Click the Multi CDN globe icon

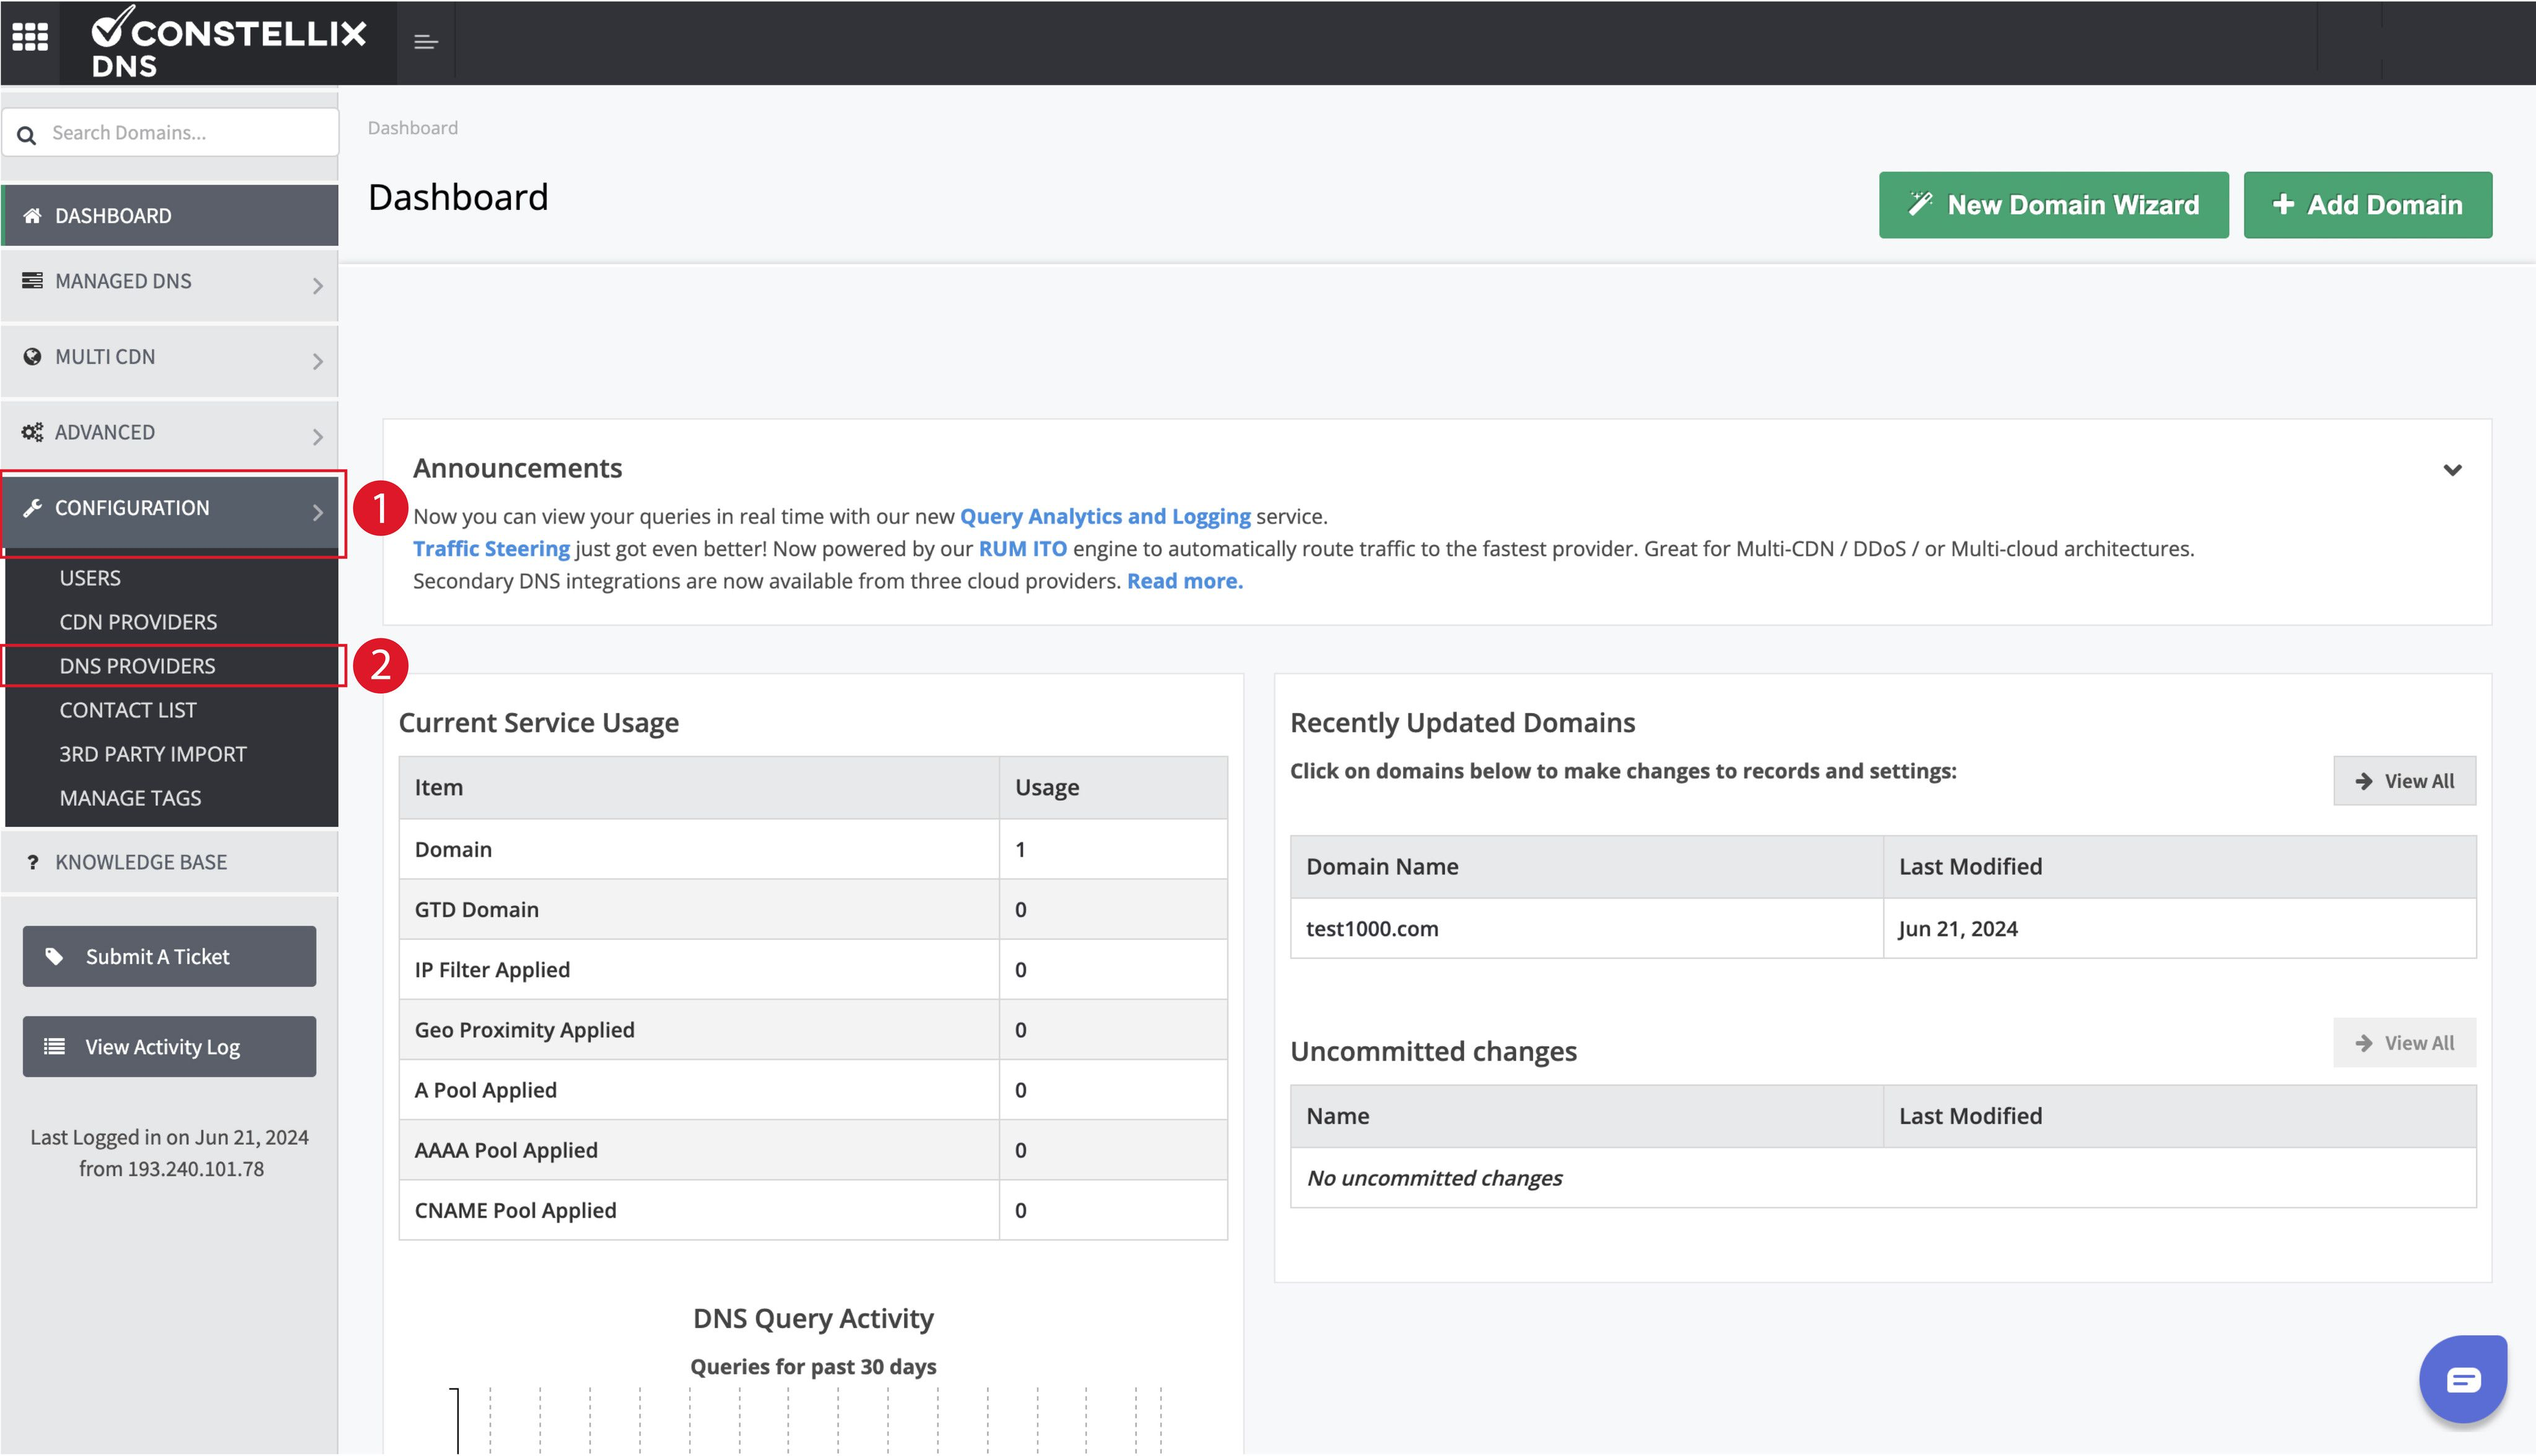[x=32, y=357]
